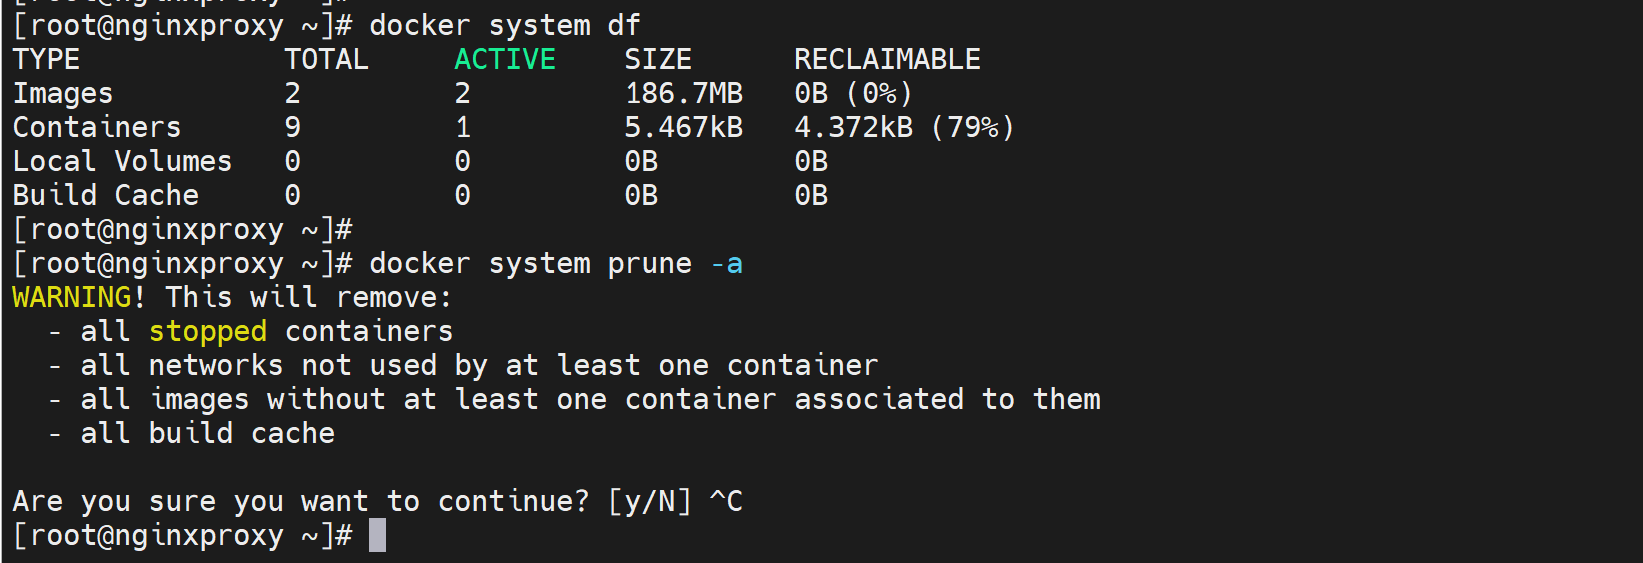This screenshot has height=563, width=1643.
Task: Click the blue -a flag
Action: tap(726, 263)
